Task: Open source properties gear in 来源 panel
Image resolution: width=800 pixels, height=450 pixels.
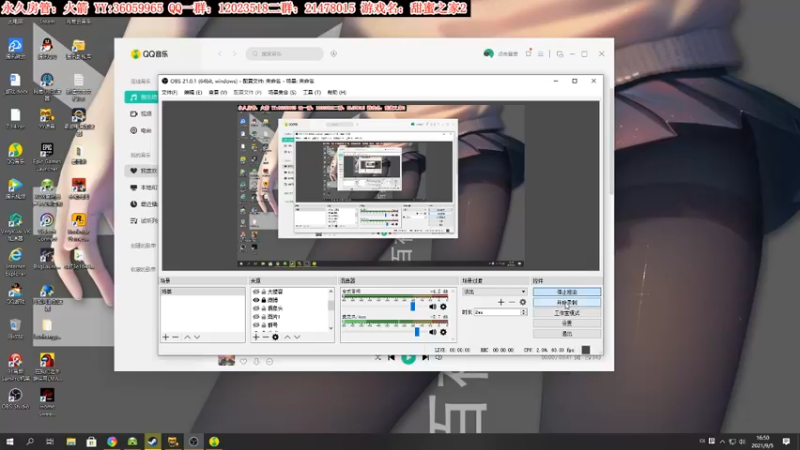Action: click(276, 337)
